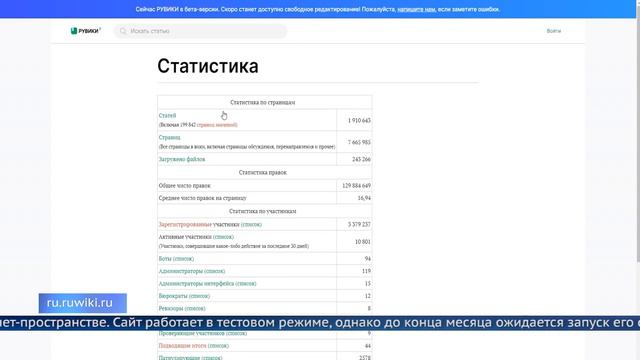Select the bureaucrats count value 12
Screen dimensions: 640x360
tap(367, 296)
